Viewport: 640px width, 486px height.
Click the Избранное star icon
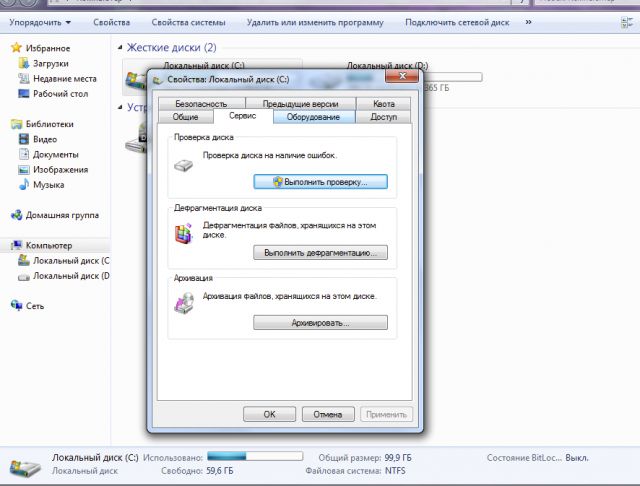[16, 48]
